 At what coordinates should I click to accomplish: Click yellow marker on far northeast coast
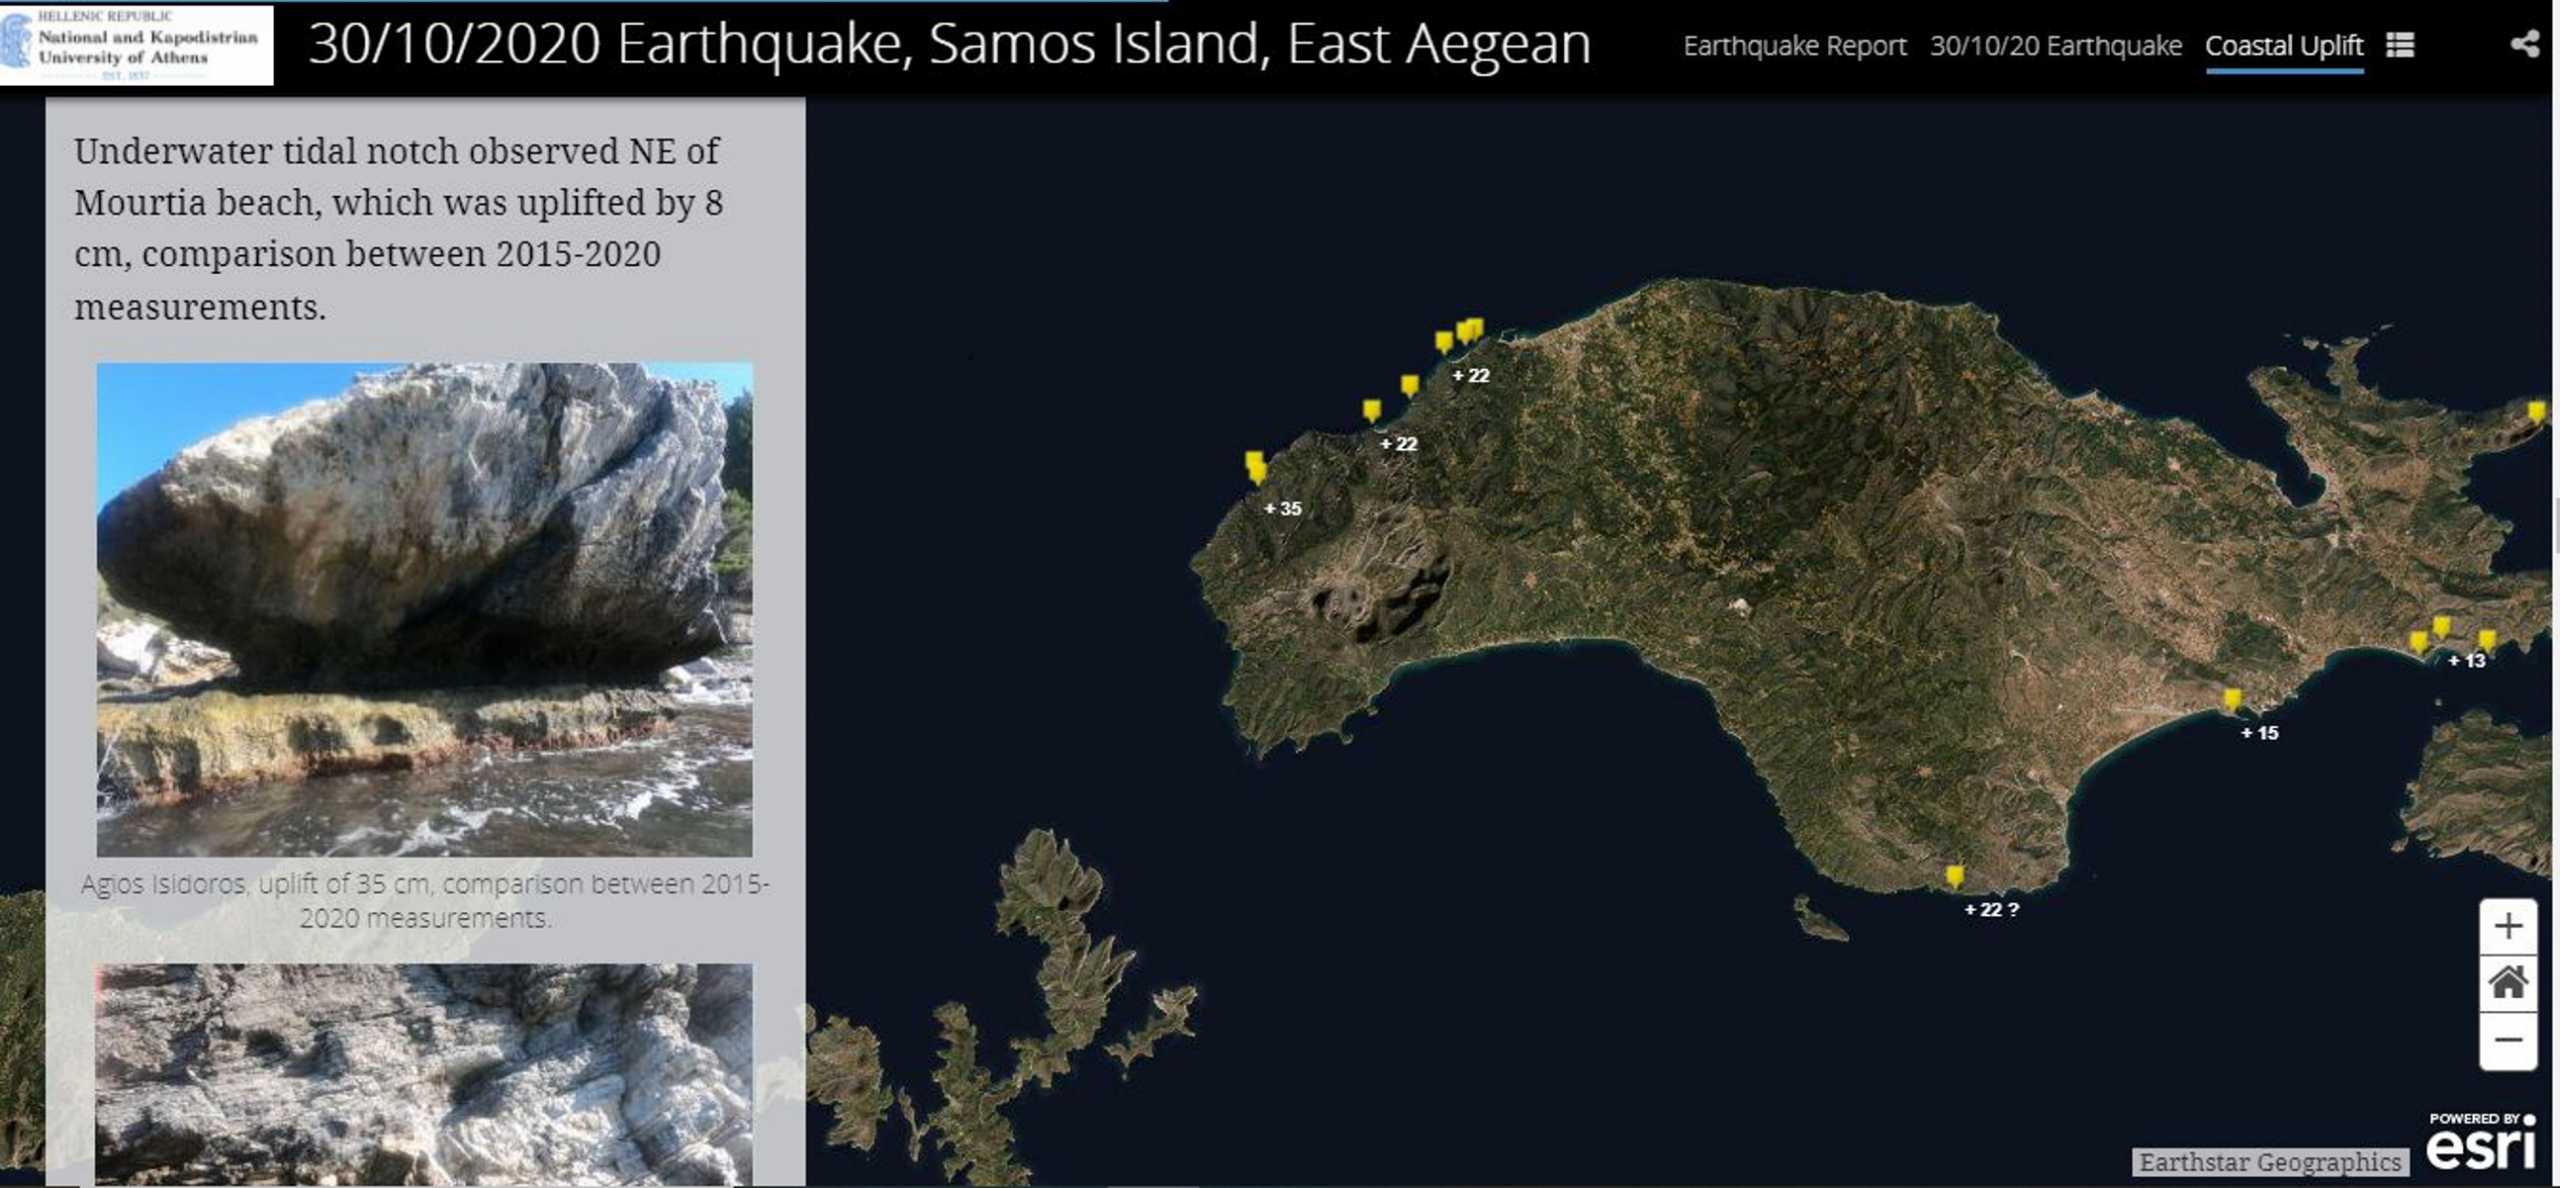[x=2535, y=411]
